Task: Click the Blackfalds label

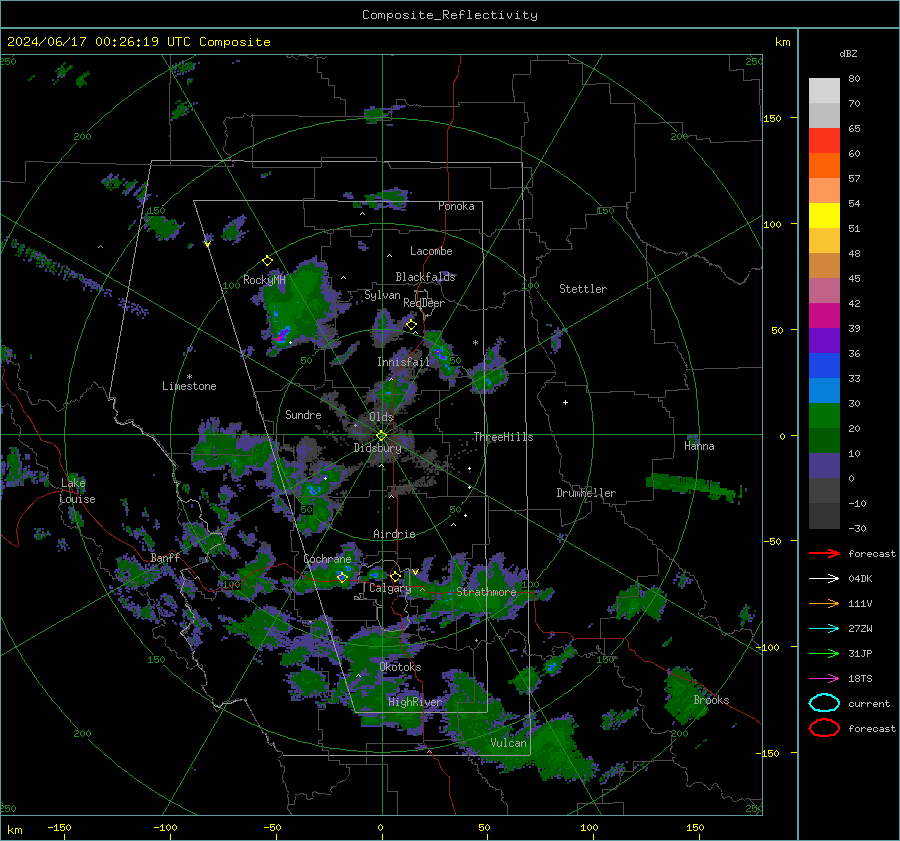Action: click(425, 277)
